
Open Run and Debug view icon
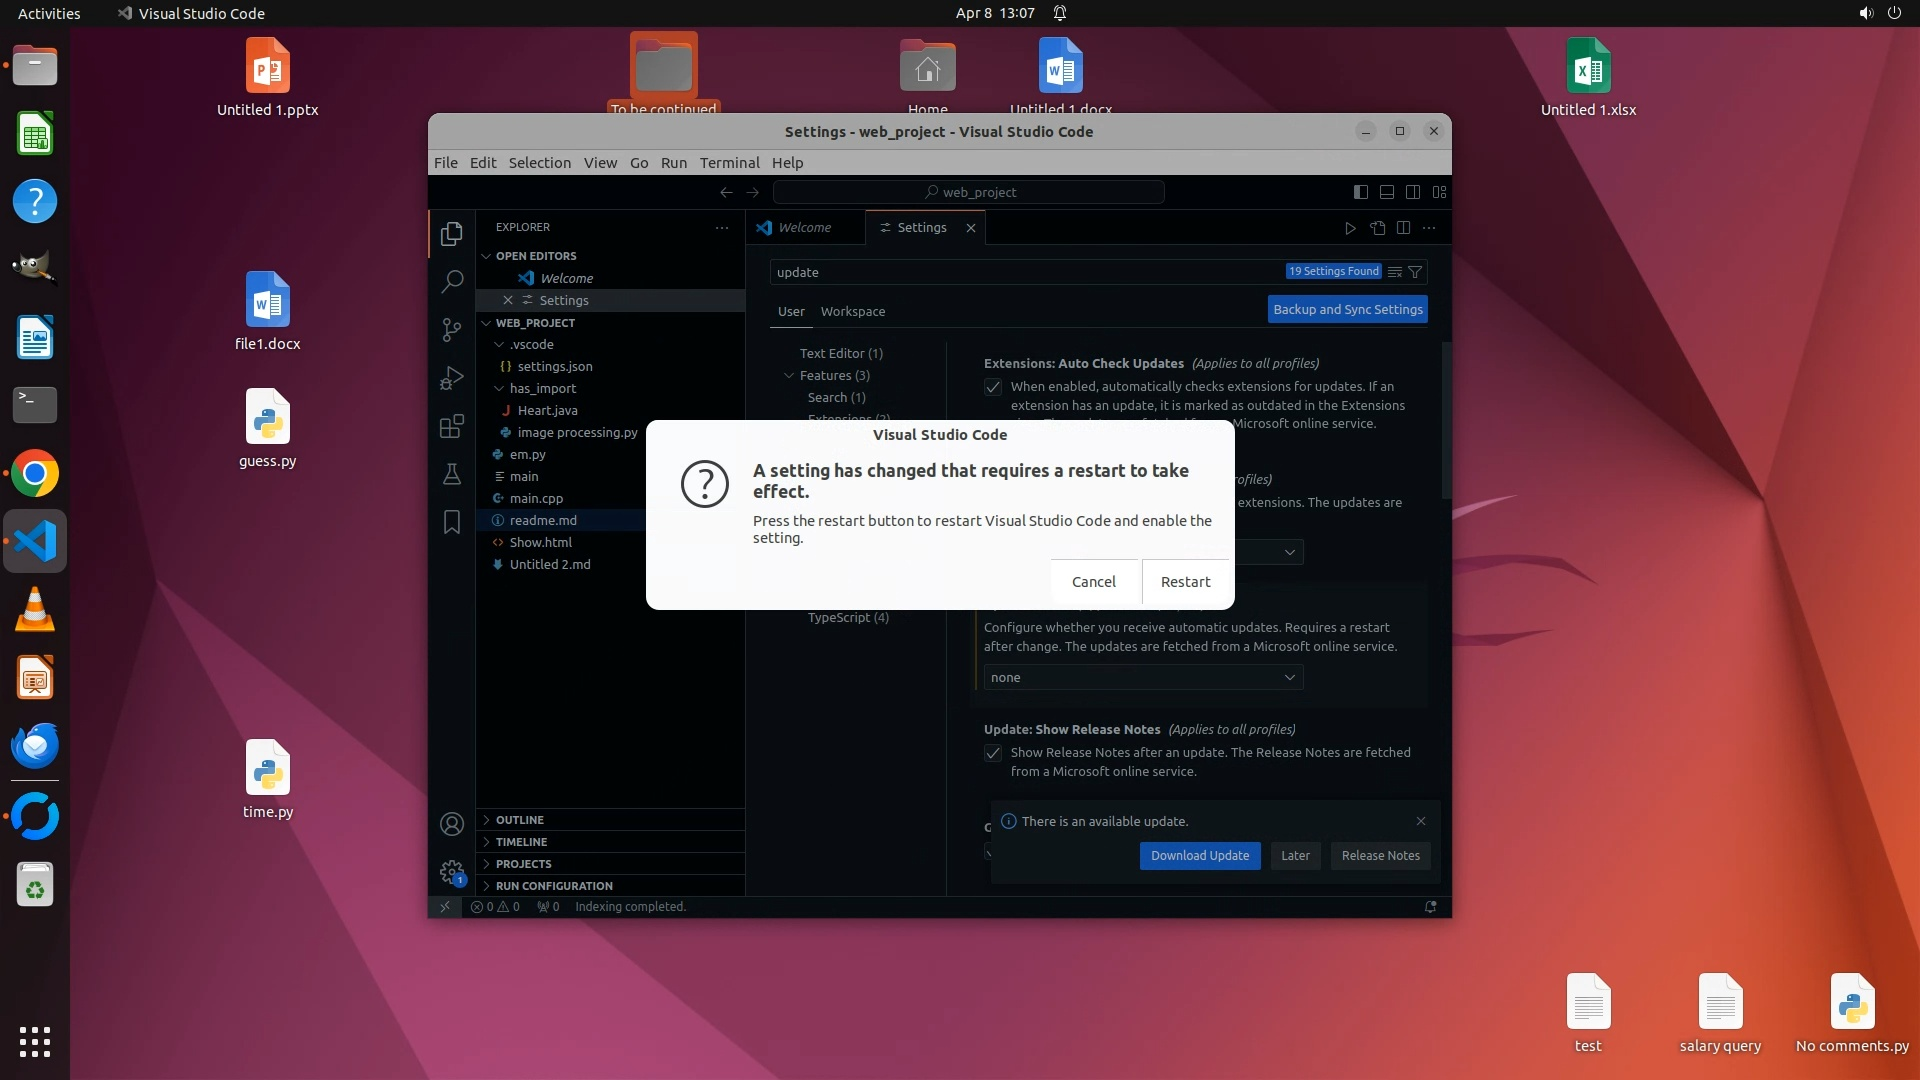point(452,378)
